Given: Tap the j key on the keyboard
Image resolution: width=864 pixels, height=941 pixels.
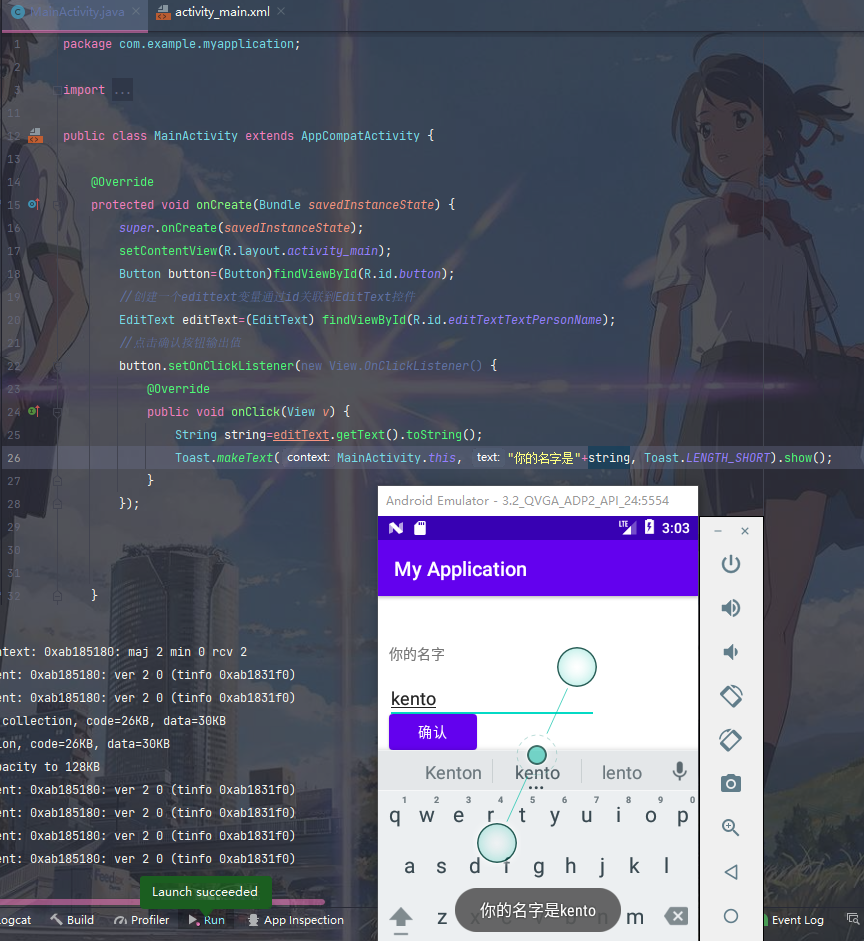Looking at the screenshot, I should [x=602, y=866].
